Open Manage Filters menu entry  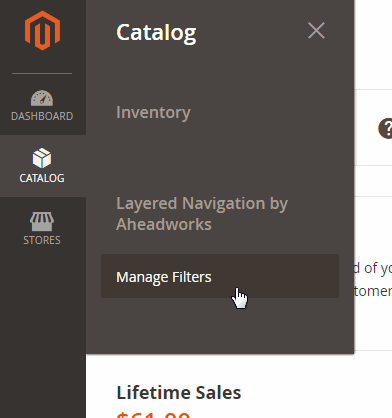[220, 276]
